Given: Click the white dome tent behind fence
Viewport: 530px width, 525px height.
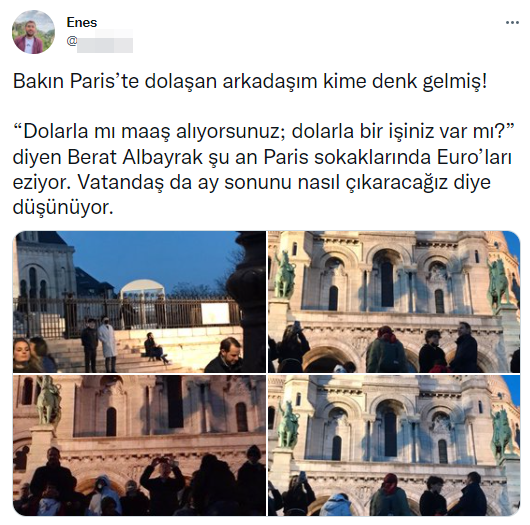Looking at the screenshot, I should [x=143, y=288].
